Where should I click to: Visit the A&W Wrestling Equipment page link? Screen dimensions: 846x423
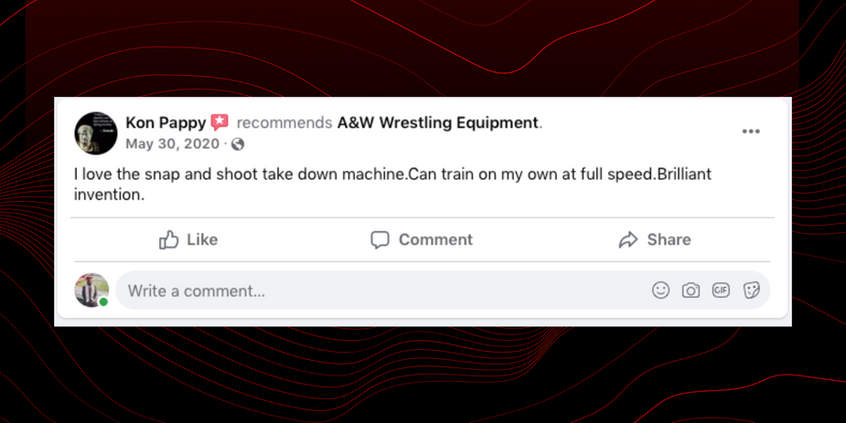[x=438, y=123]
